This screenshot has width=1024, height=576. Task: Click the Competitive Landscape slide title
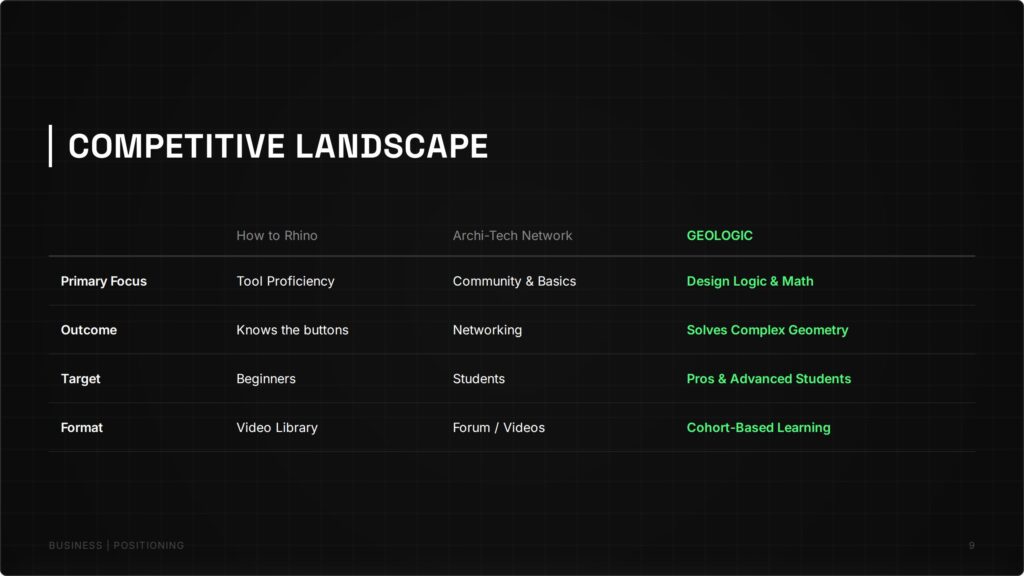[x=278, y=146]
